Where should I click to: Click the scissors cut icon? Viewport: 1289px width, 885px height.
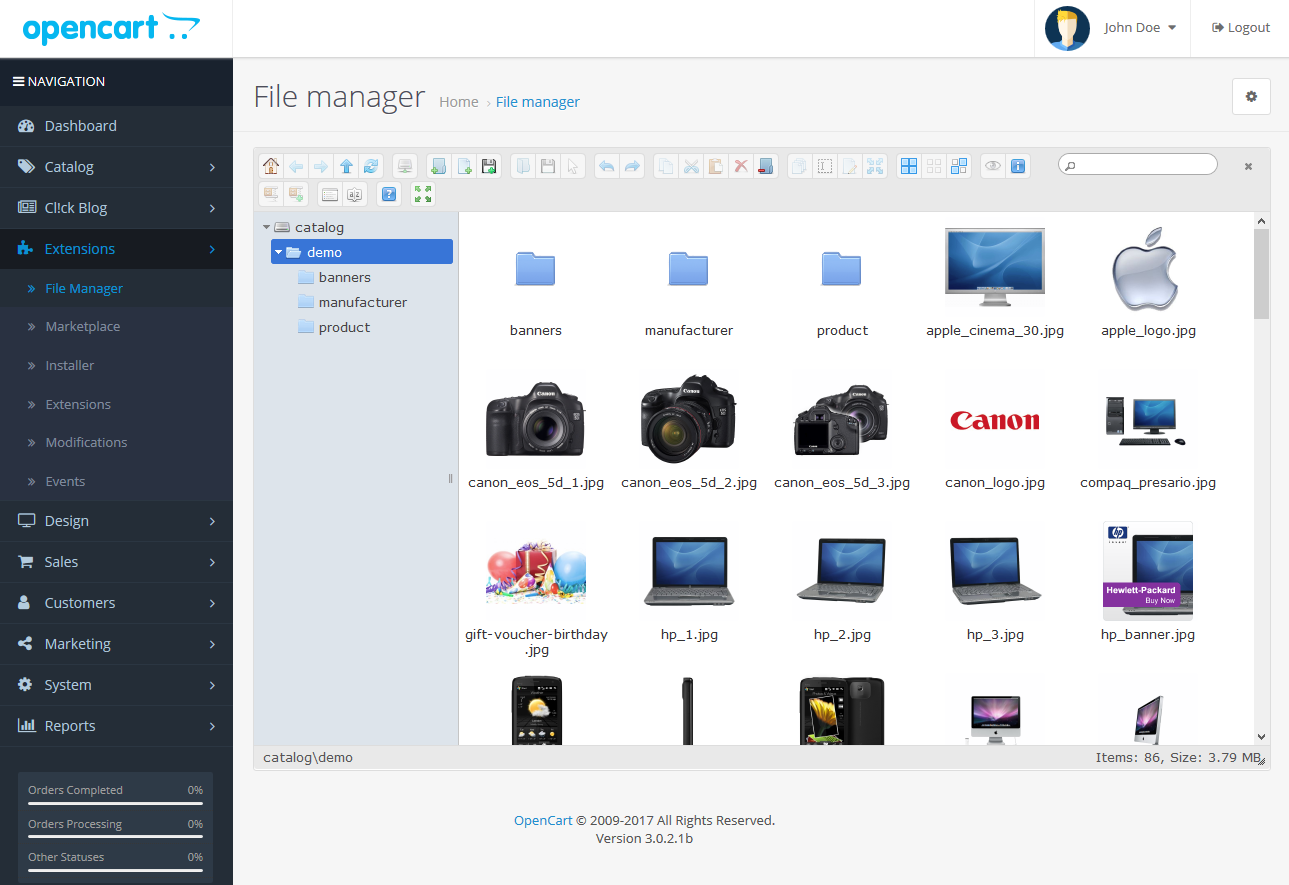click(691, 166)
